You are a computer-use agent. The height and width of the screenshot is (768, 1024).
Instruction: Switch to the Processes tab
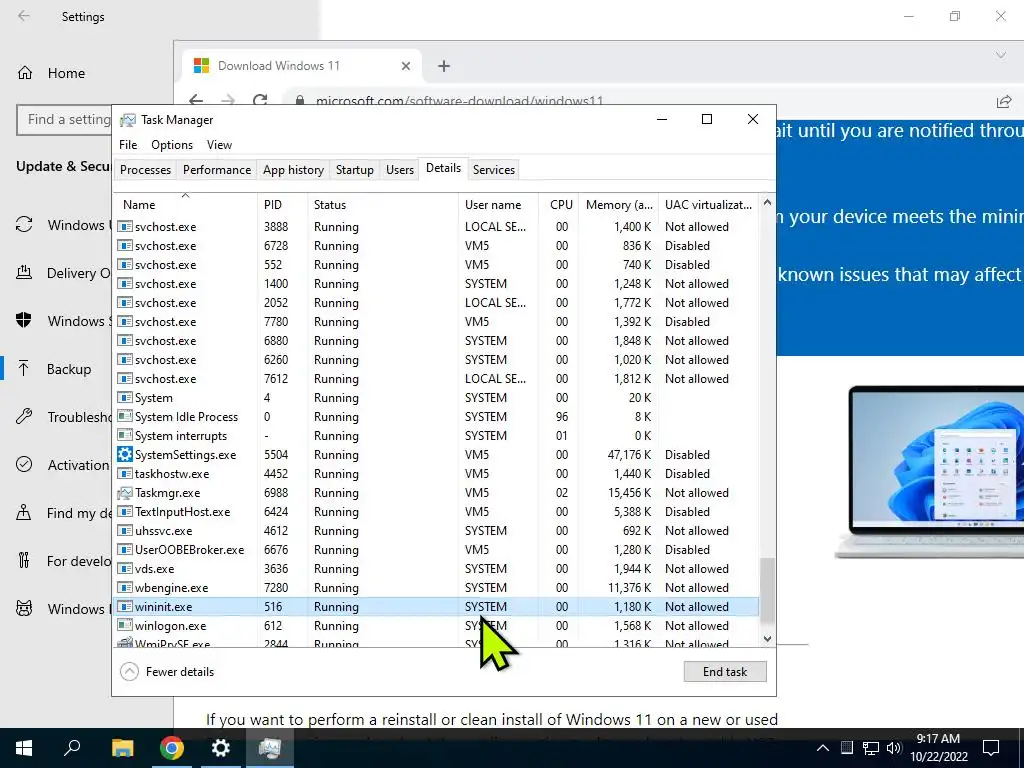146,170
